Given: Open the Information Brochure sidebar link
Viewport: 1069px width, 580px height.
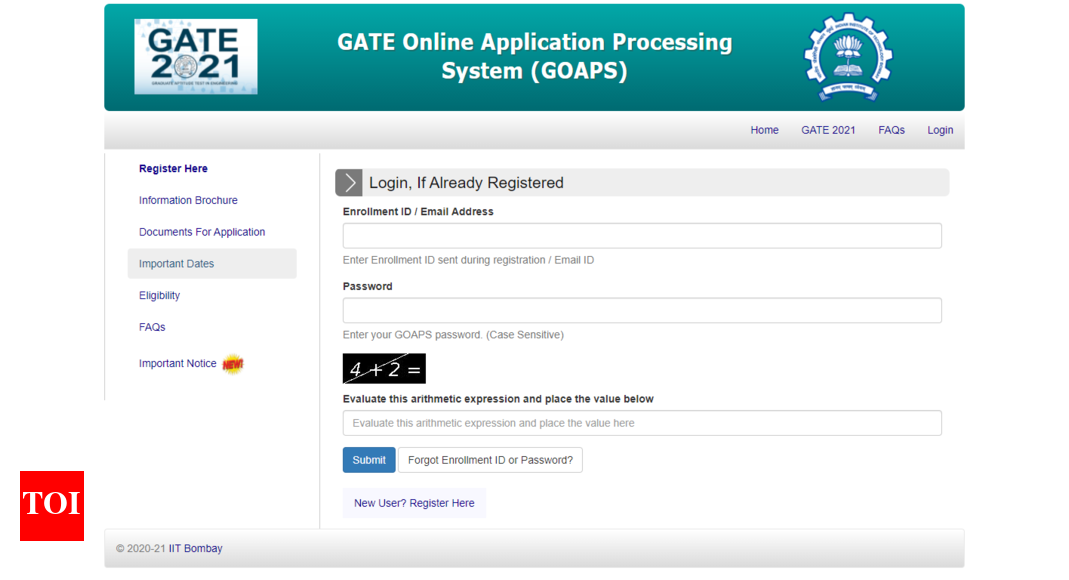Looking at the screenshot, I should pyautogui.click(x=188, y=200).
